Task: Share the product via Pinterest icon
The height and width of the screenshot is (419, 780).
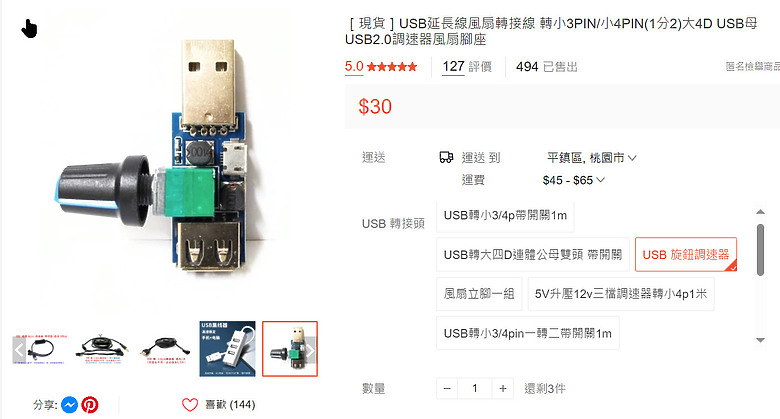Action: coord(90,405)
